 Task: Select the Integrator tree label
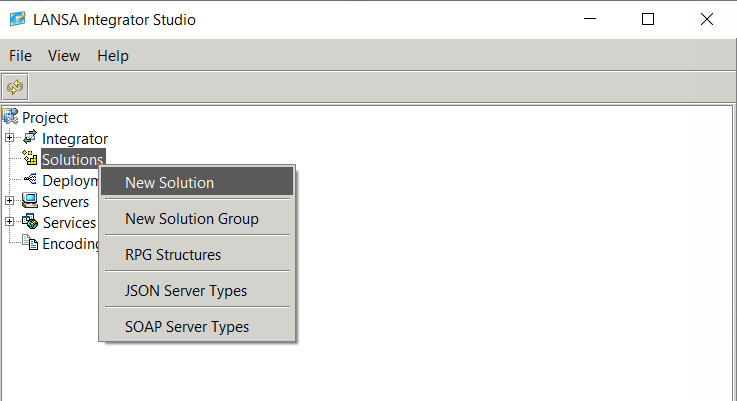point(75,139)
